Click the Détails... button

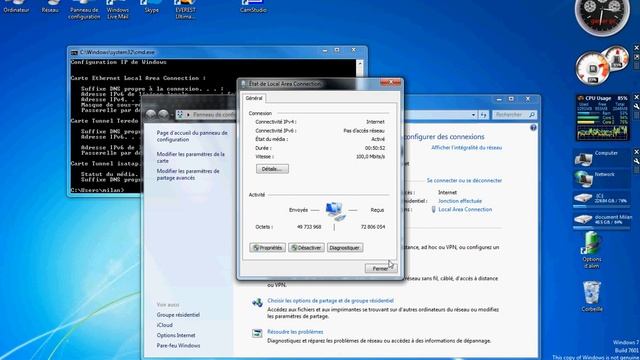pyautogui.click(x=272, y=169)
